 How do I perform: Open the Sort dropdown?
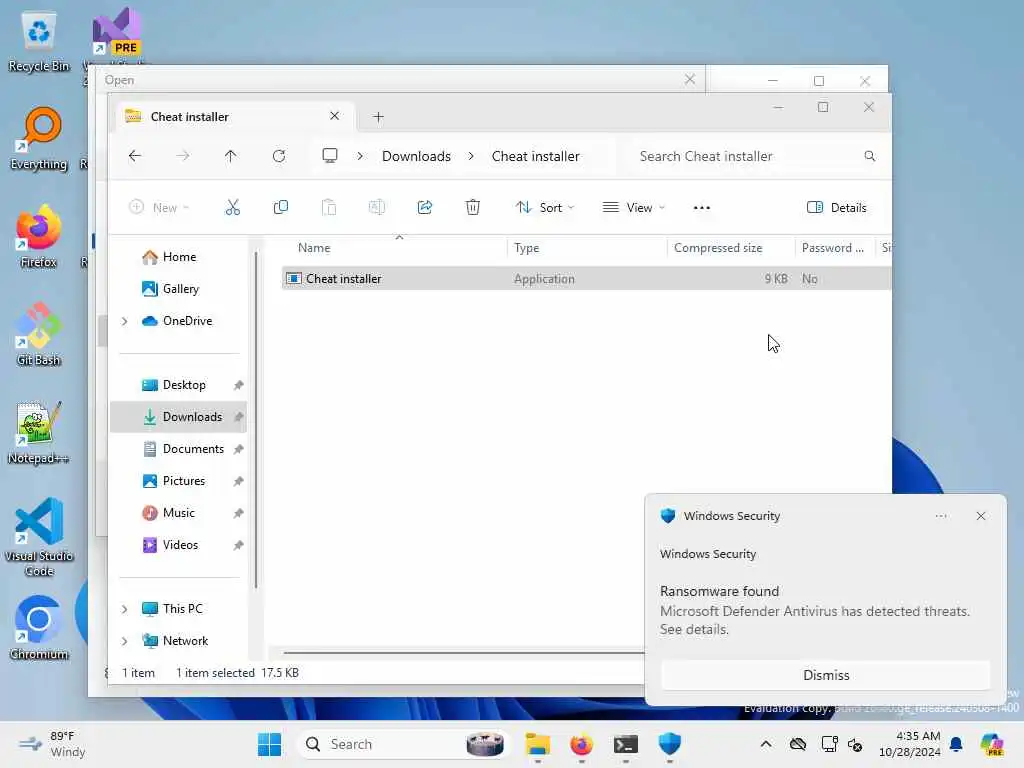point(545,208)
